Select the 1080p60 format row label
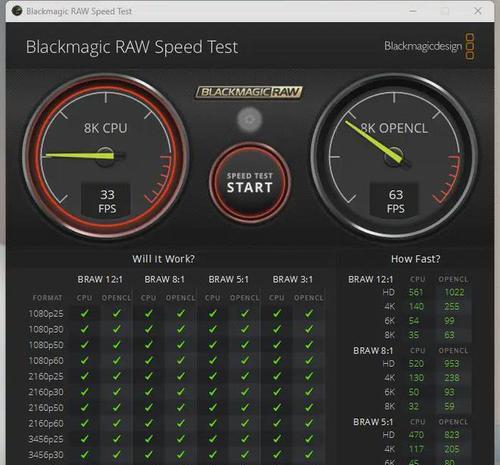This screenshot has height=465, width=500. pos(46,361)
